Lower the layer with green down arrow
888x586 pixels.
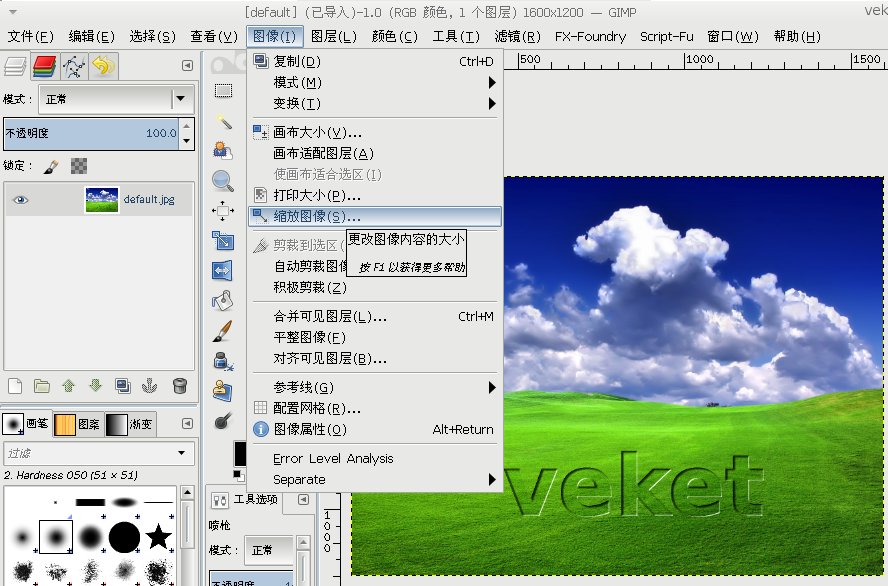(95, 386)
